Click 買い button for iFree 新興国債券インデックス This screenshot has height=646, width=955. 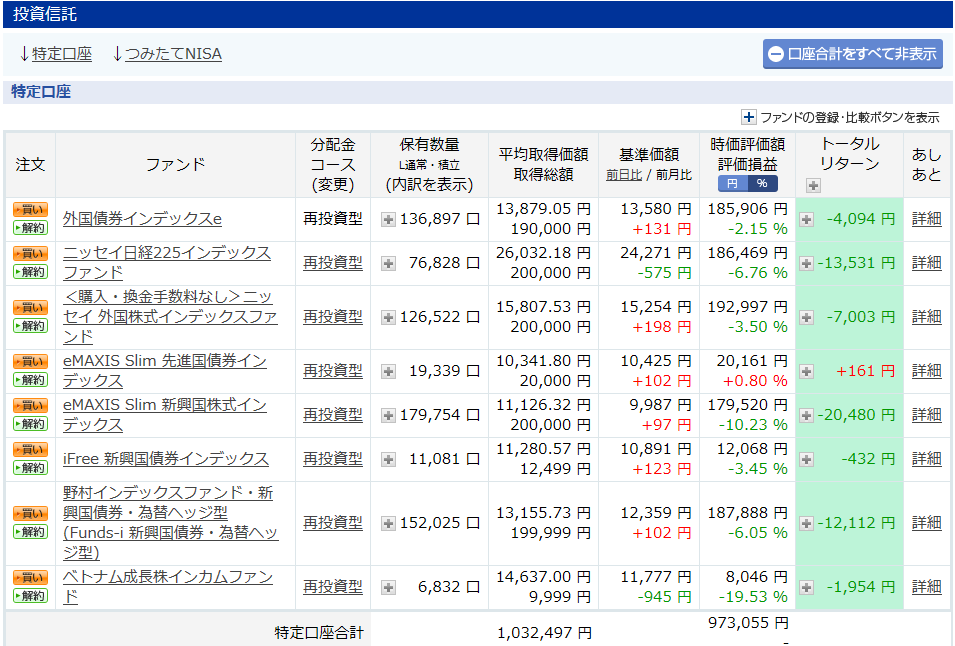(x=30, y=449)
